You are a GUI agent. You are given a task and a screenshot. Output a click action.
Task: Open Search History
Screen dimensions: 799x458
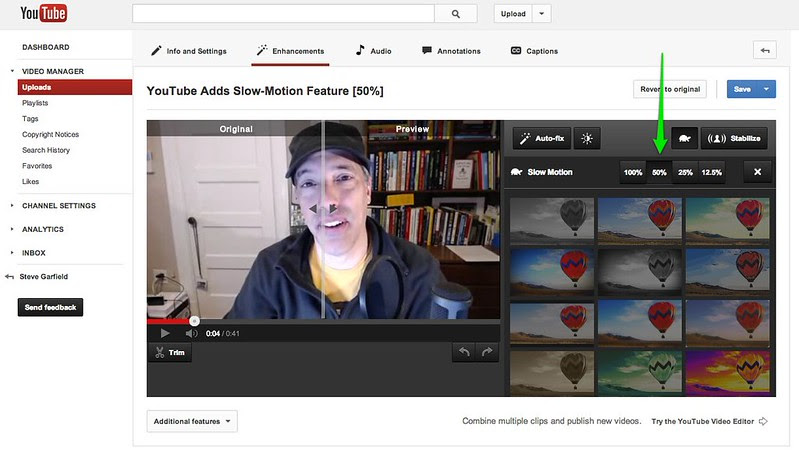pyautogui.click(x=46, y=150)
